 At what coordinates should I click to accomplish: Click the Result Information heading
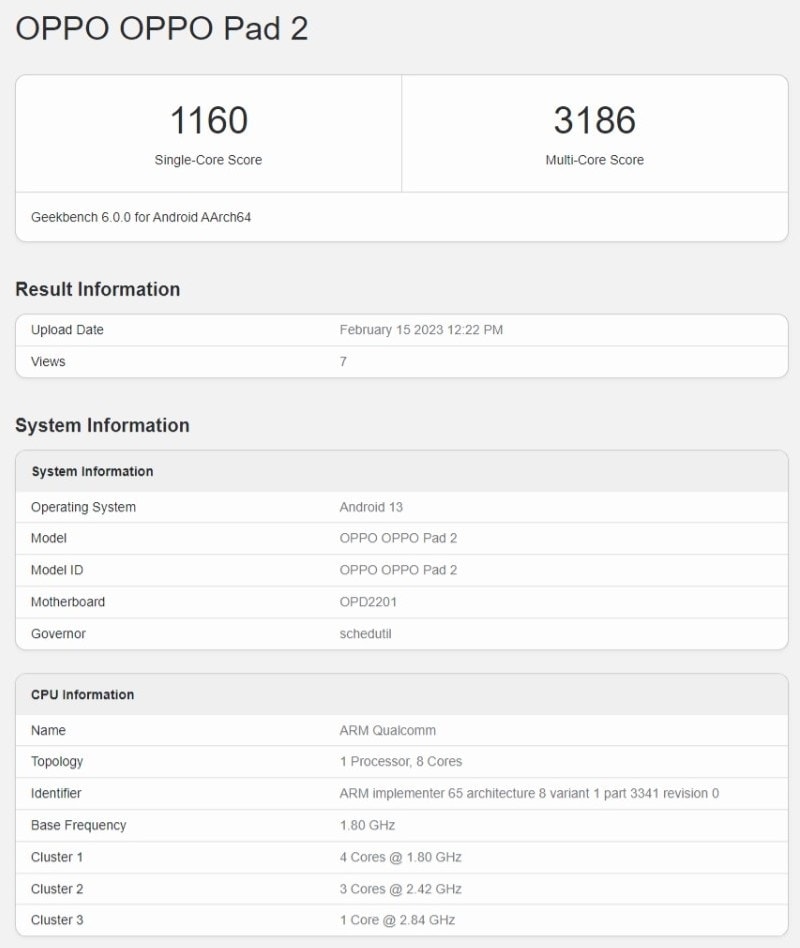98,289
